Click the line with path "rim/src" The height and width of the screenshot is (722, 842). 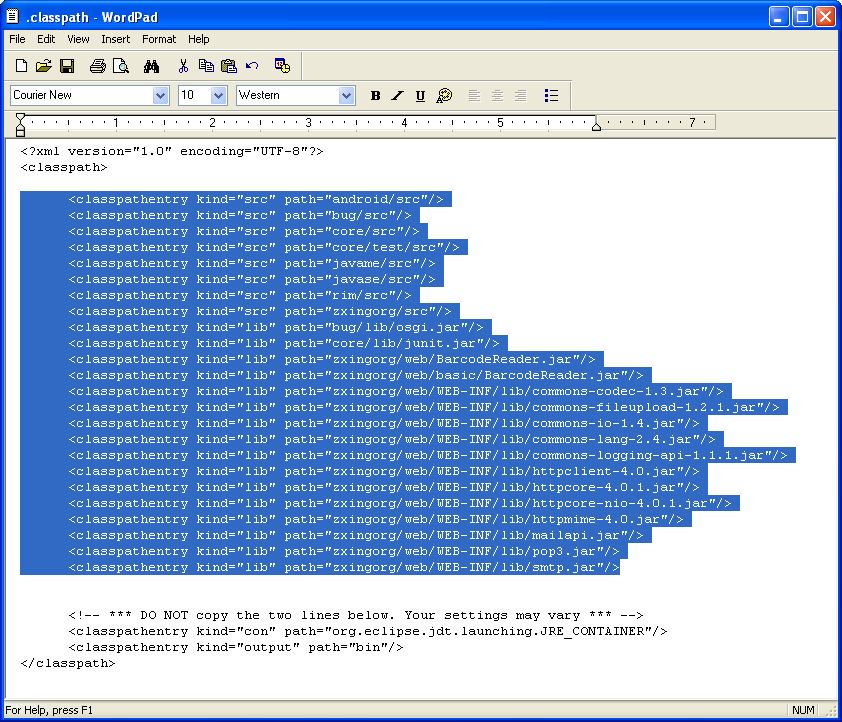pyautogui.click(x=240, y=295)
